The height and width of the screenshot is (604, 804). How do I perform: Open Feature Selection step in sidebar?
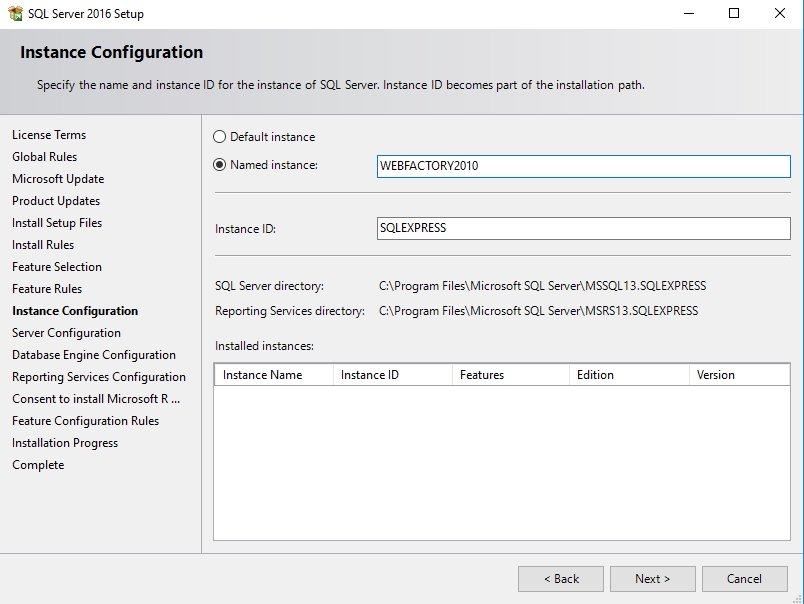pyautogui.click(x=57, y=267)
